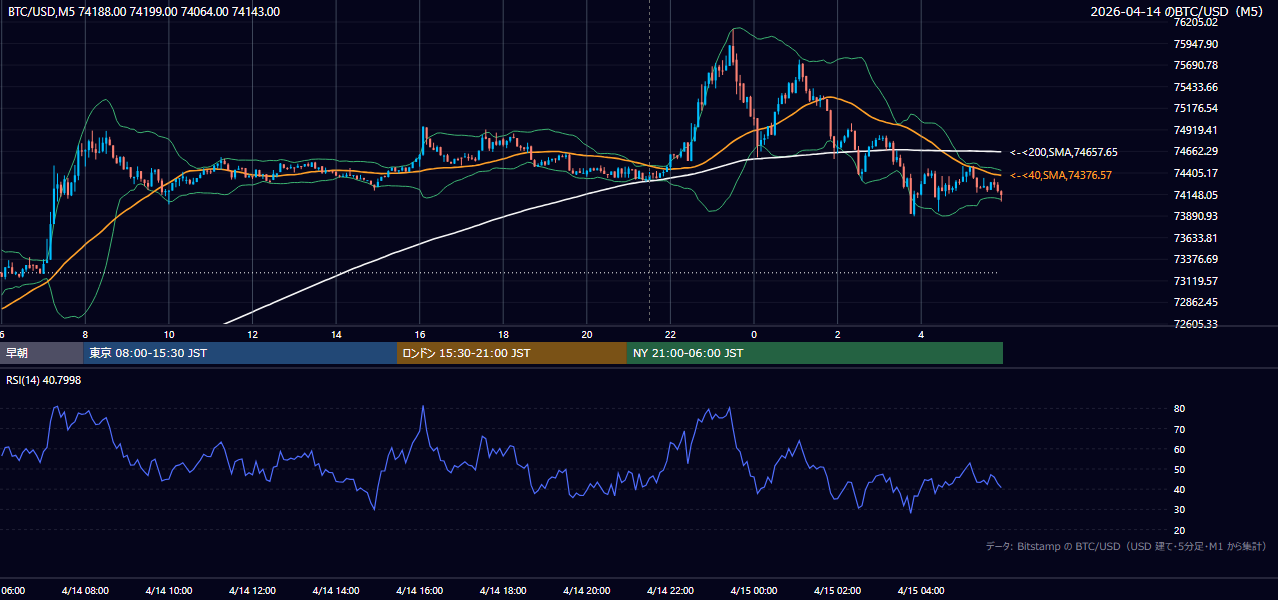
Task: Click RSI scale value 20
Action: pyautogui.click(x=1180, y=530)
